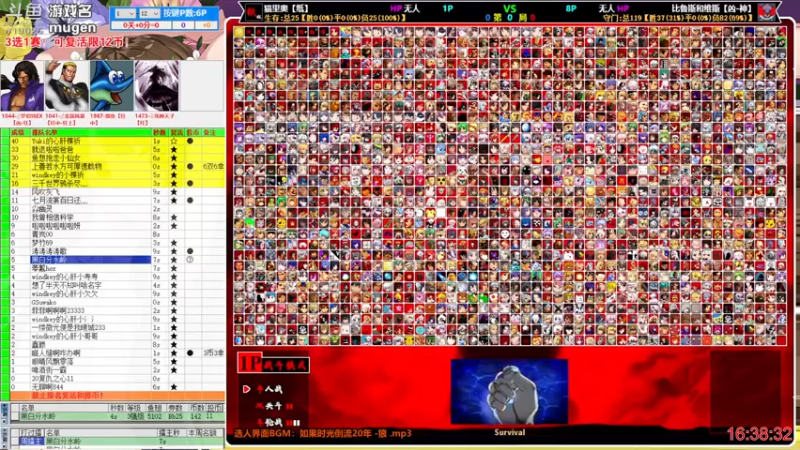800x450 pixels.
Task: Click the black dot in the score-40 row
Action: [x=190, y=141]
